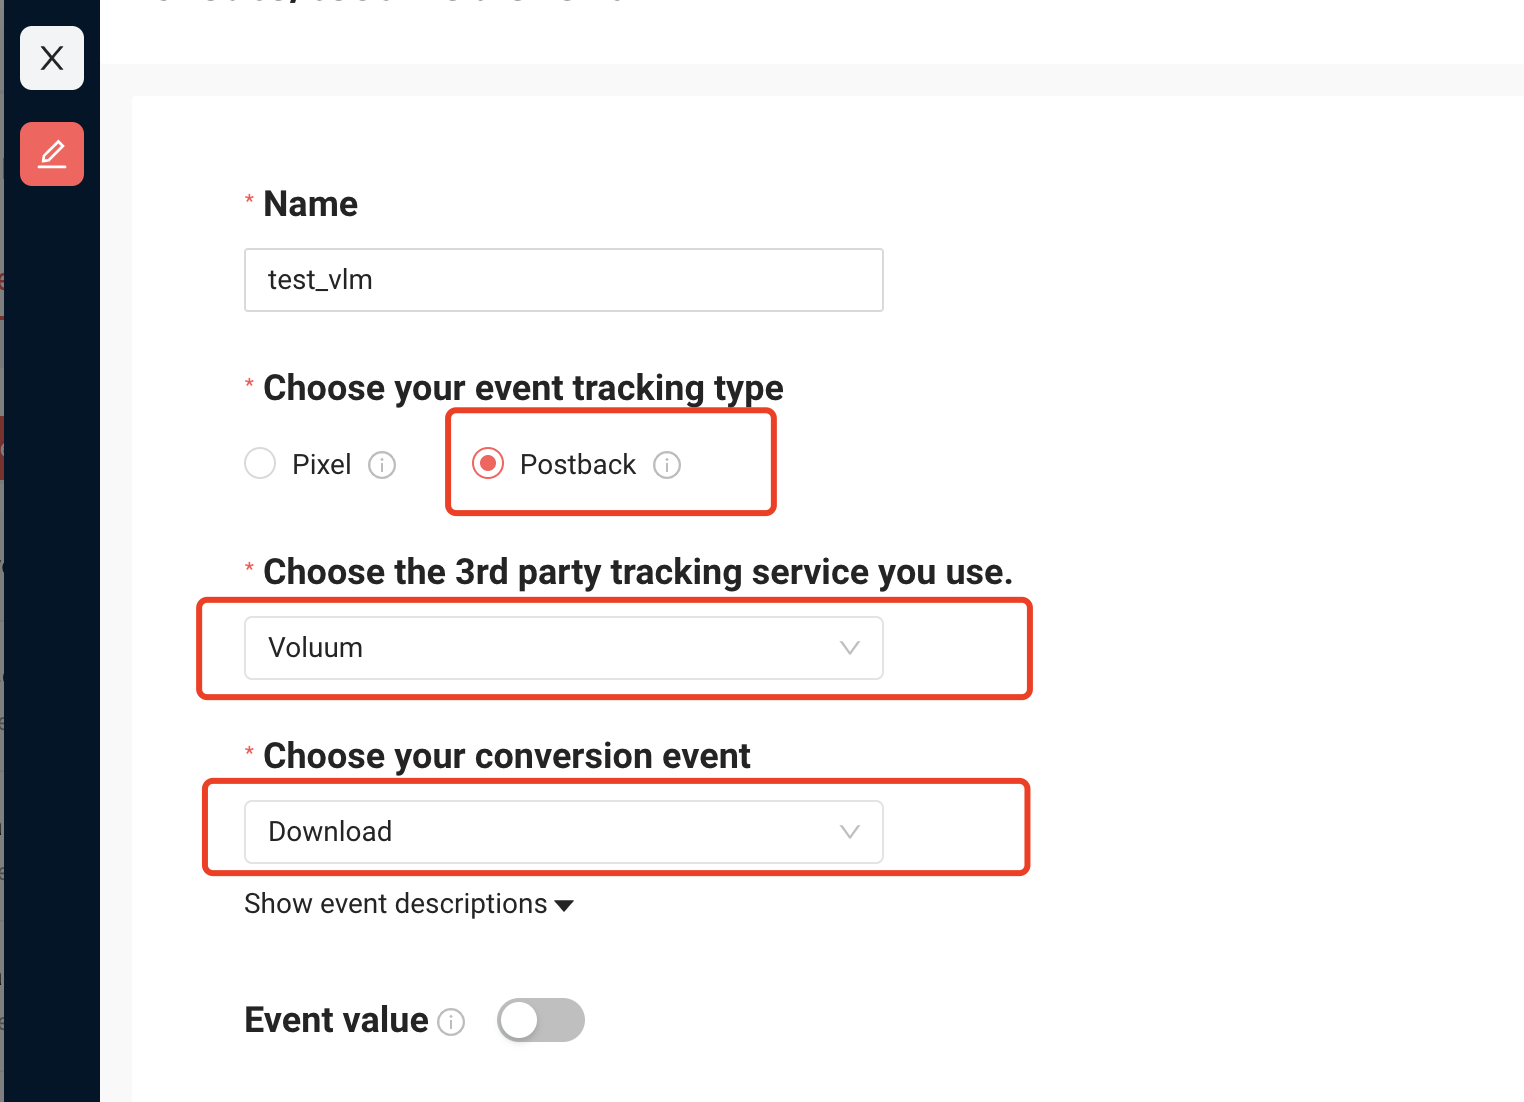Click the Pixel option label

point(322,465)
